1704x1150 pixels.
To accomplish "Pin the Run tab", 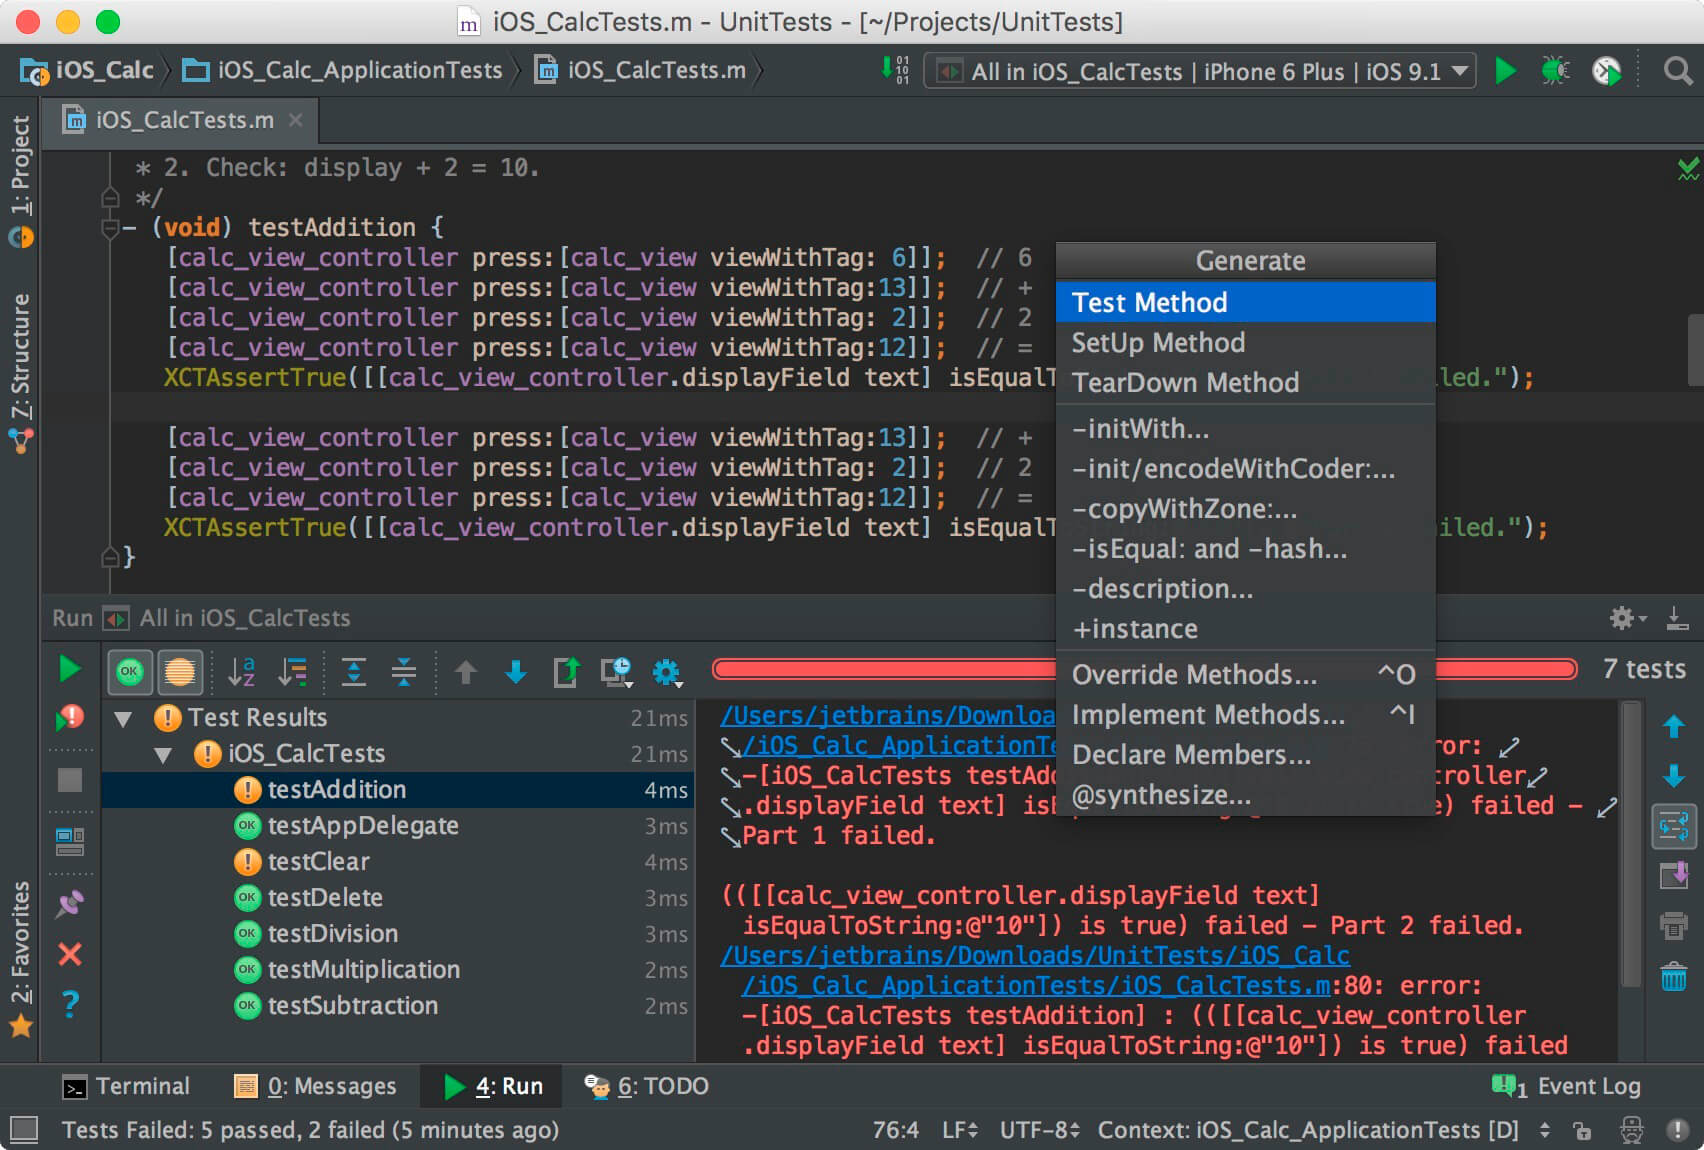I will (70, 904).
